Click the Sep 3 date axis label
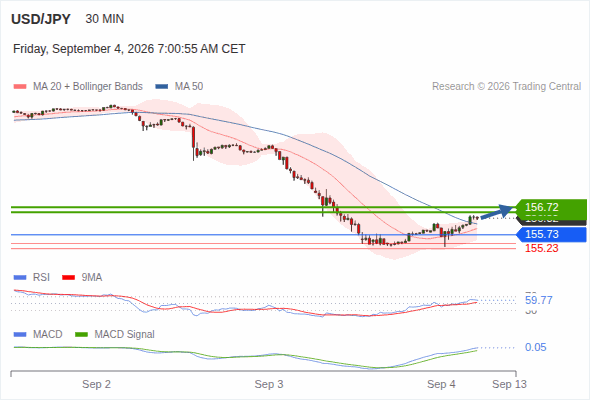The image size is (590, 400). (269, 384)
